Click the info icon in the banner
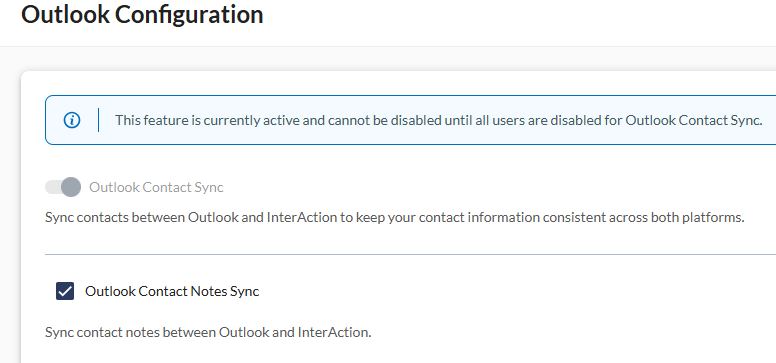The image size is (776, 363). coord(72,120)
